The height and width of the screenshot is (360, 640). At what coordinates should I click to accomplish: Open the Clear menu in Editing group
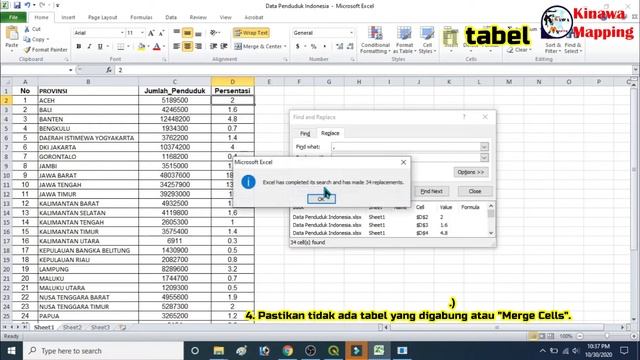pyautogui.click(x=519, y=50)
